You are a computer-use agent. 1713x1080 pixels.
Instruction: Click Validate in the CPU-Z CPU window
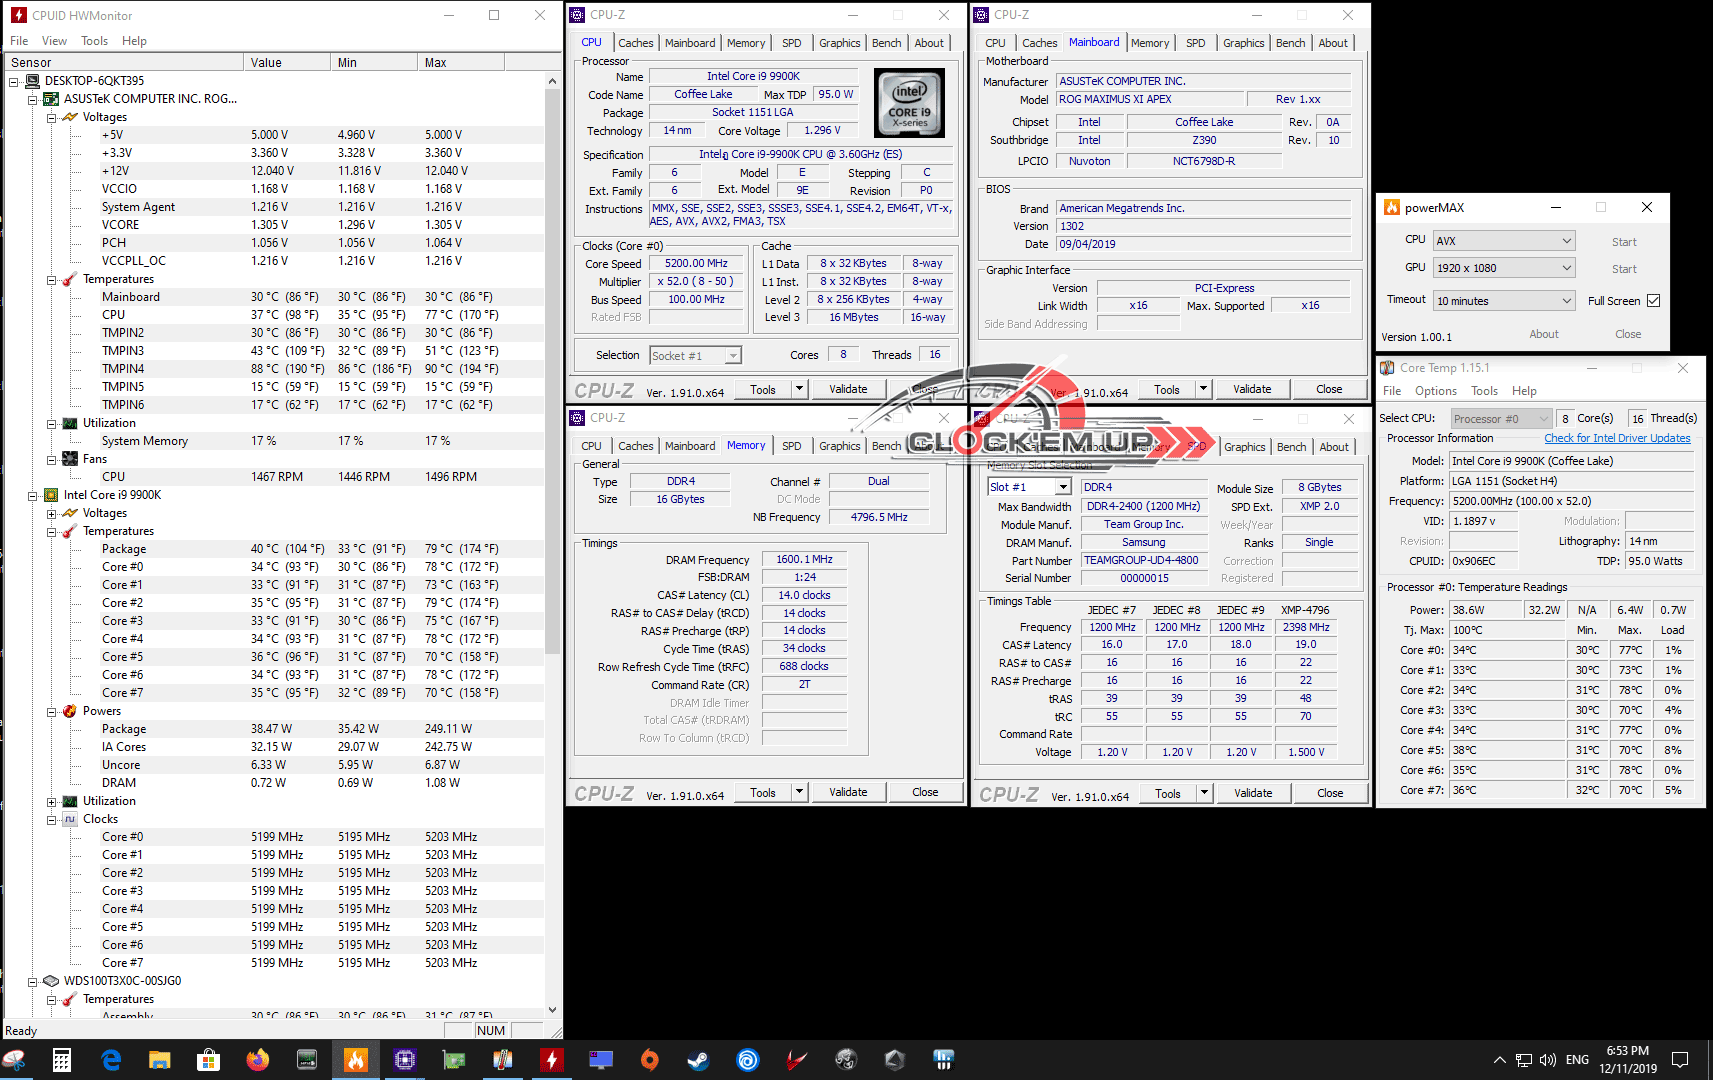tap(848, 389)
